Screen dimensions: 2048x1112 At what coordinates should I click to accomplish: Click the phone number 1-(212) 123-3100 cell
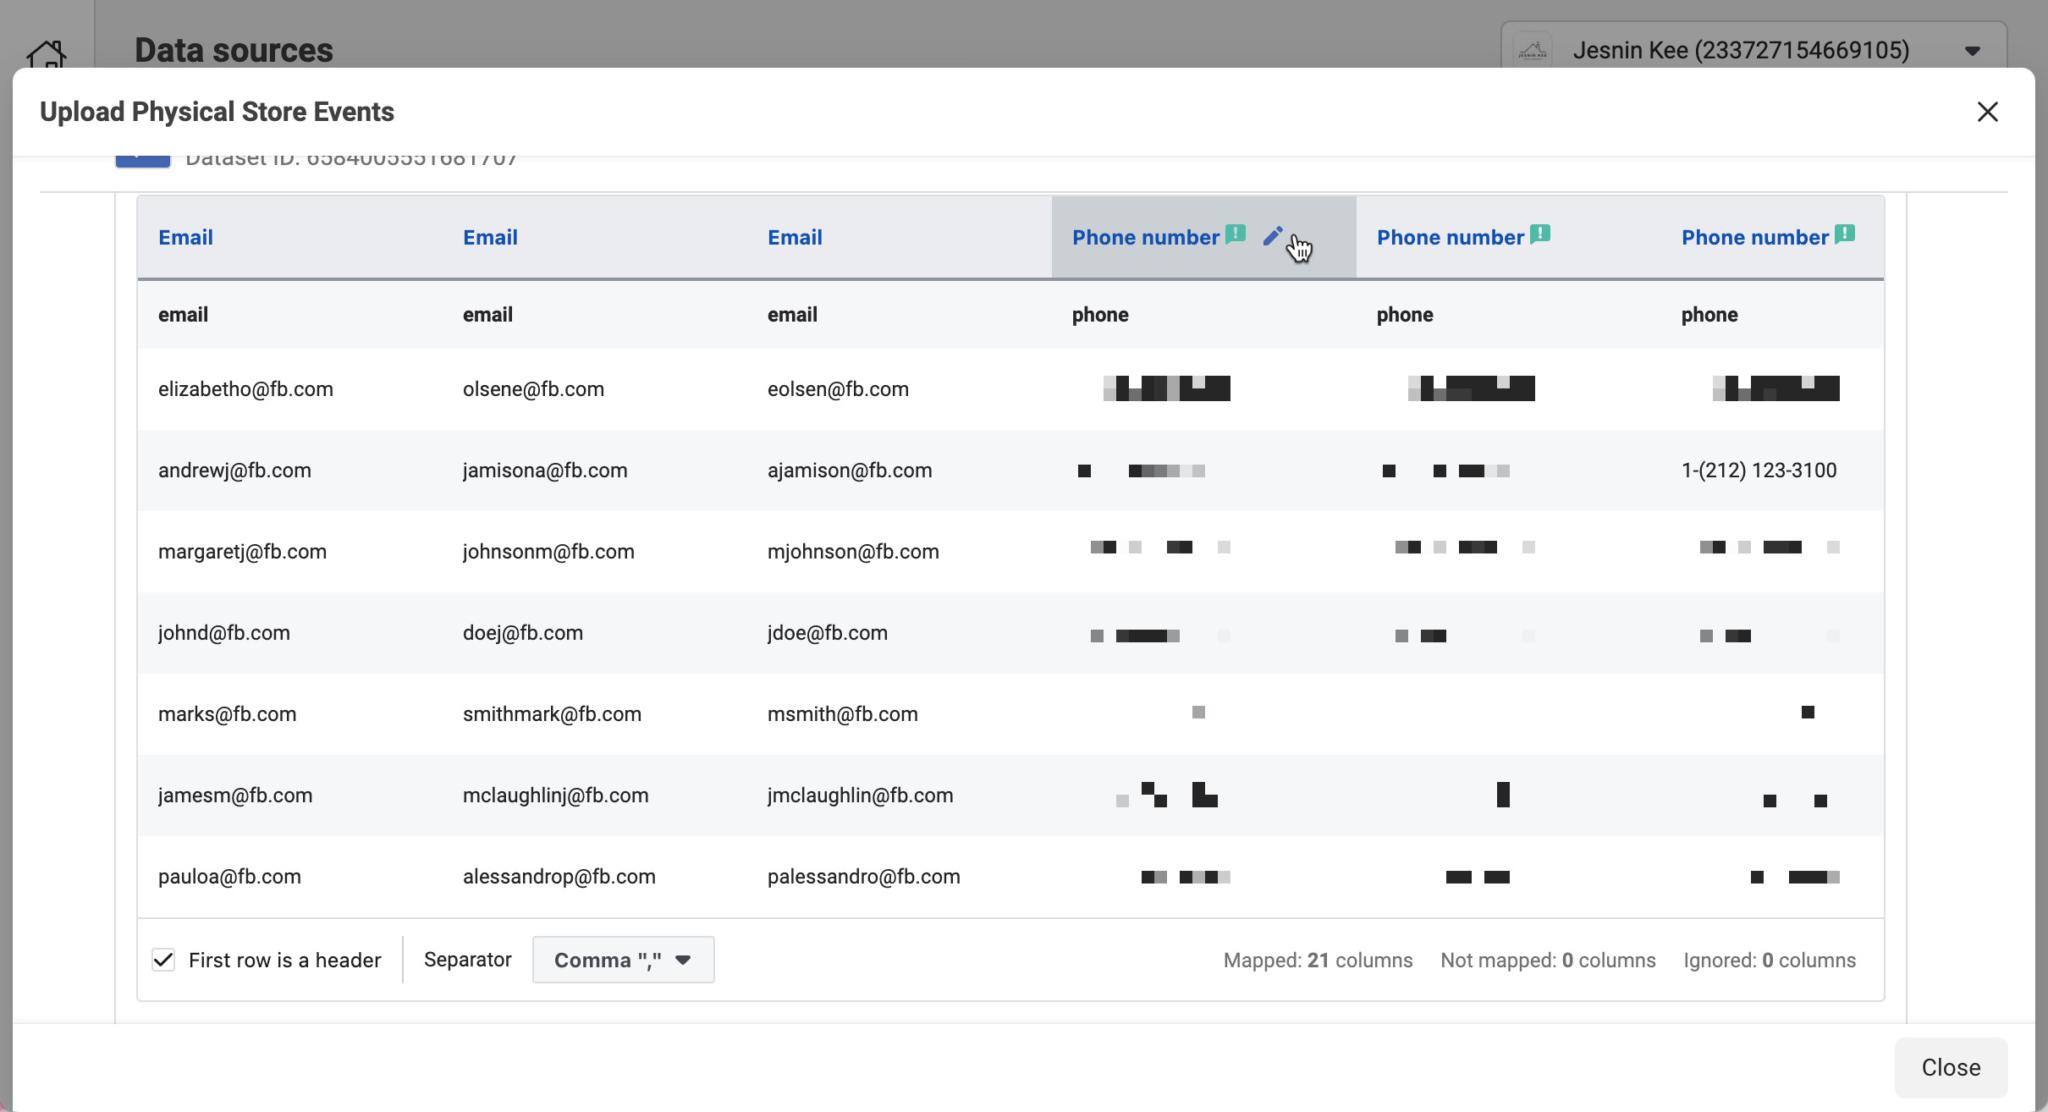pyautogui.click(x=1758, y=470)
